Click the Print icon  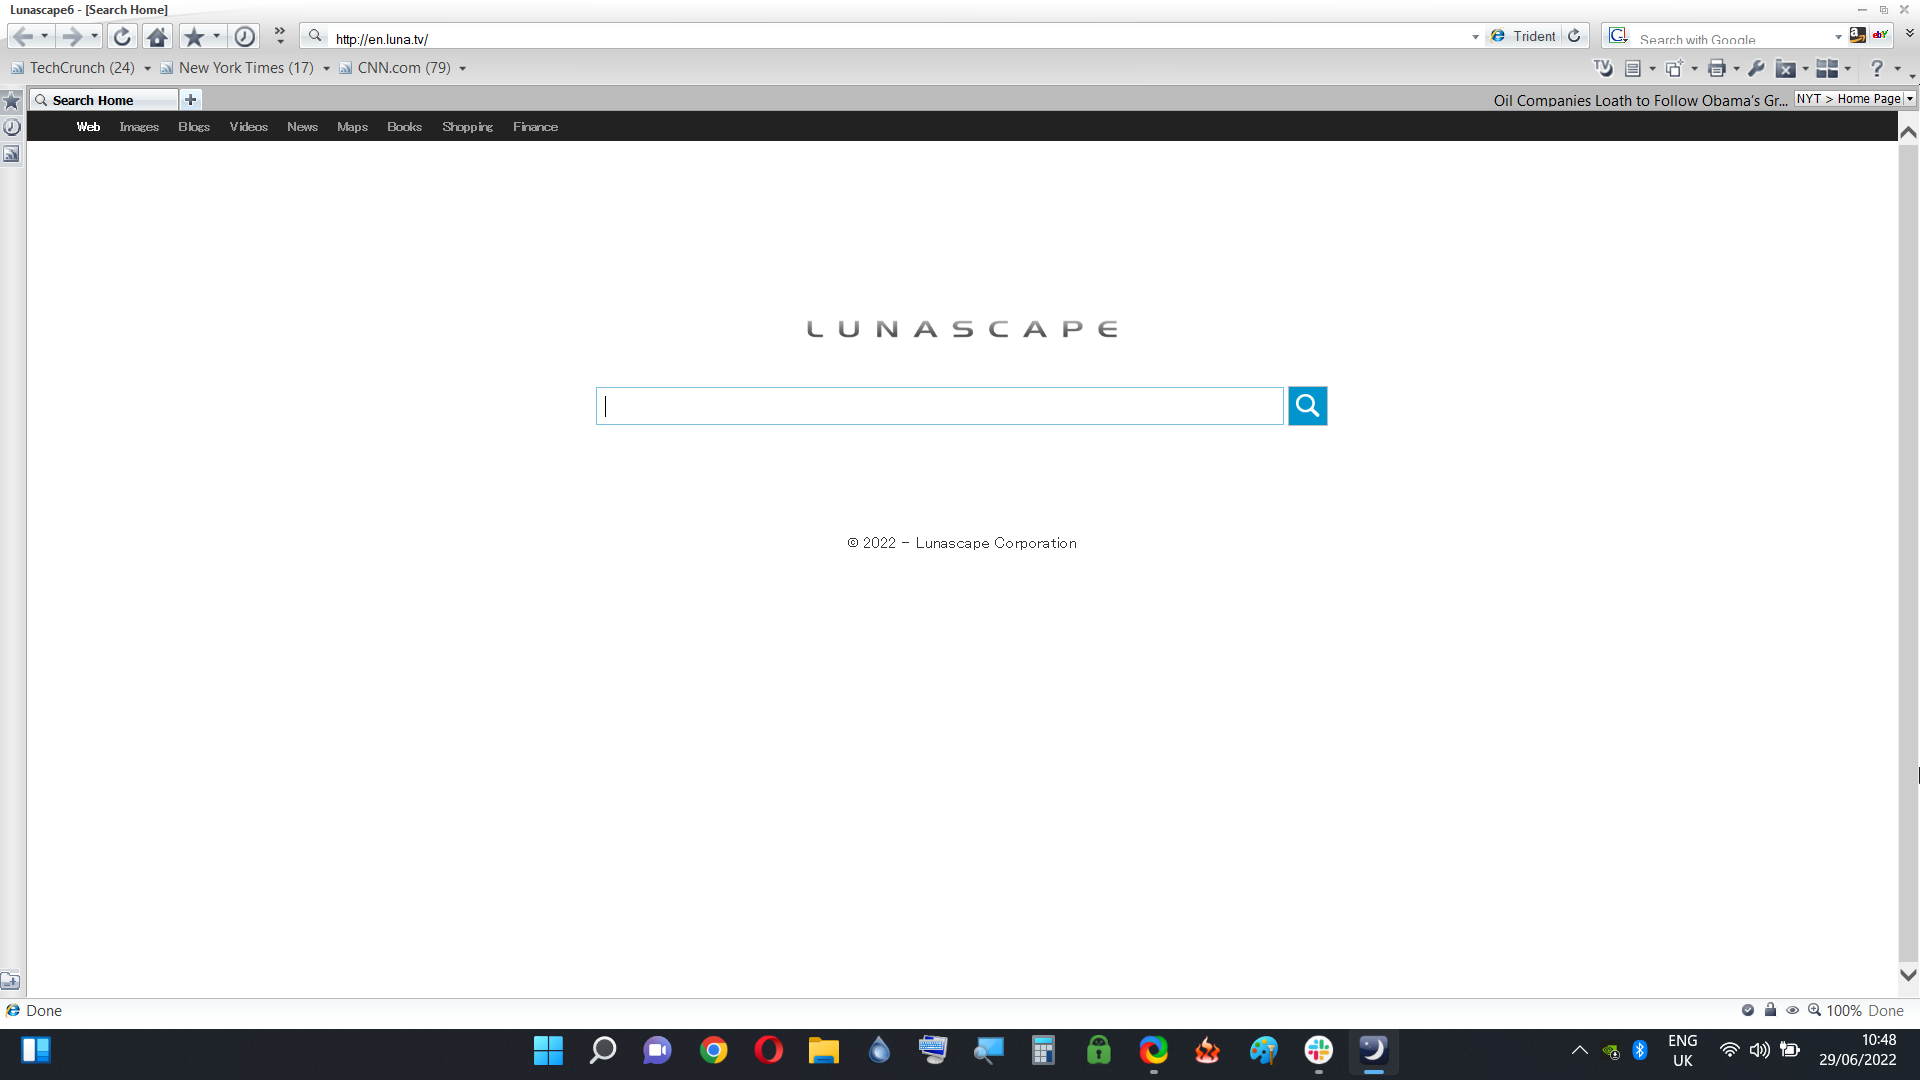(x=1717, y=68)
